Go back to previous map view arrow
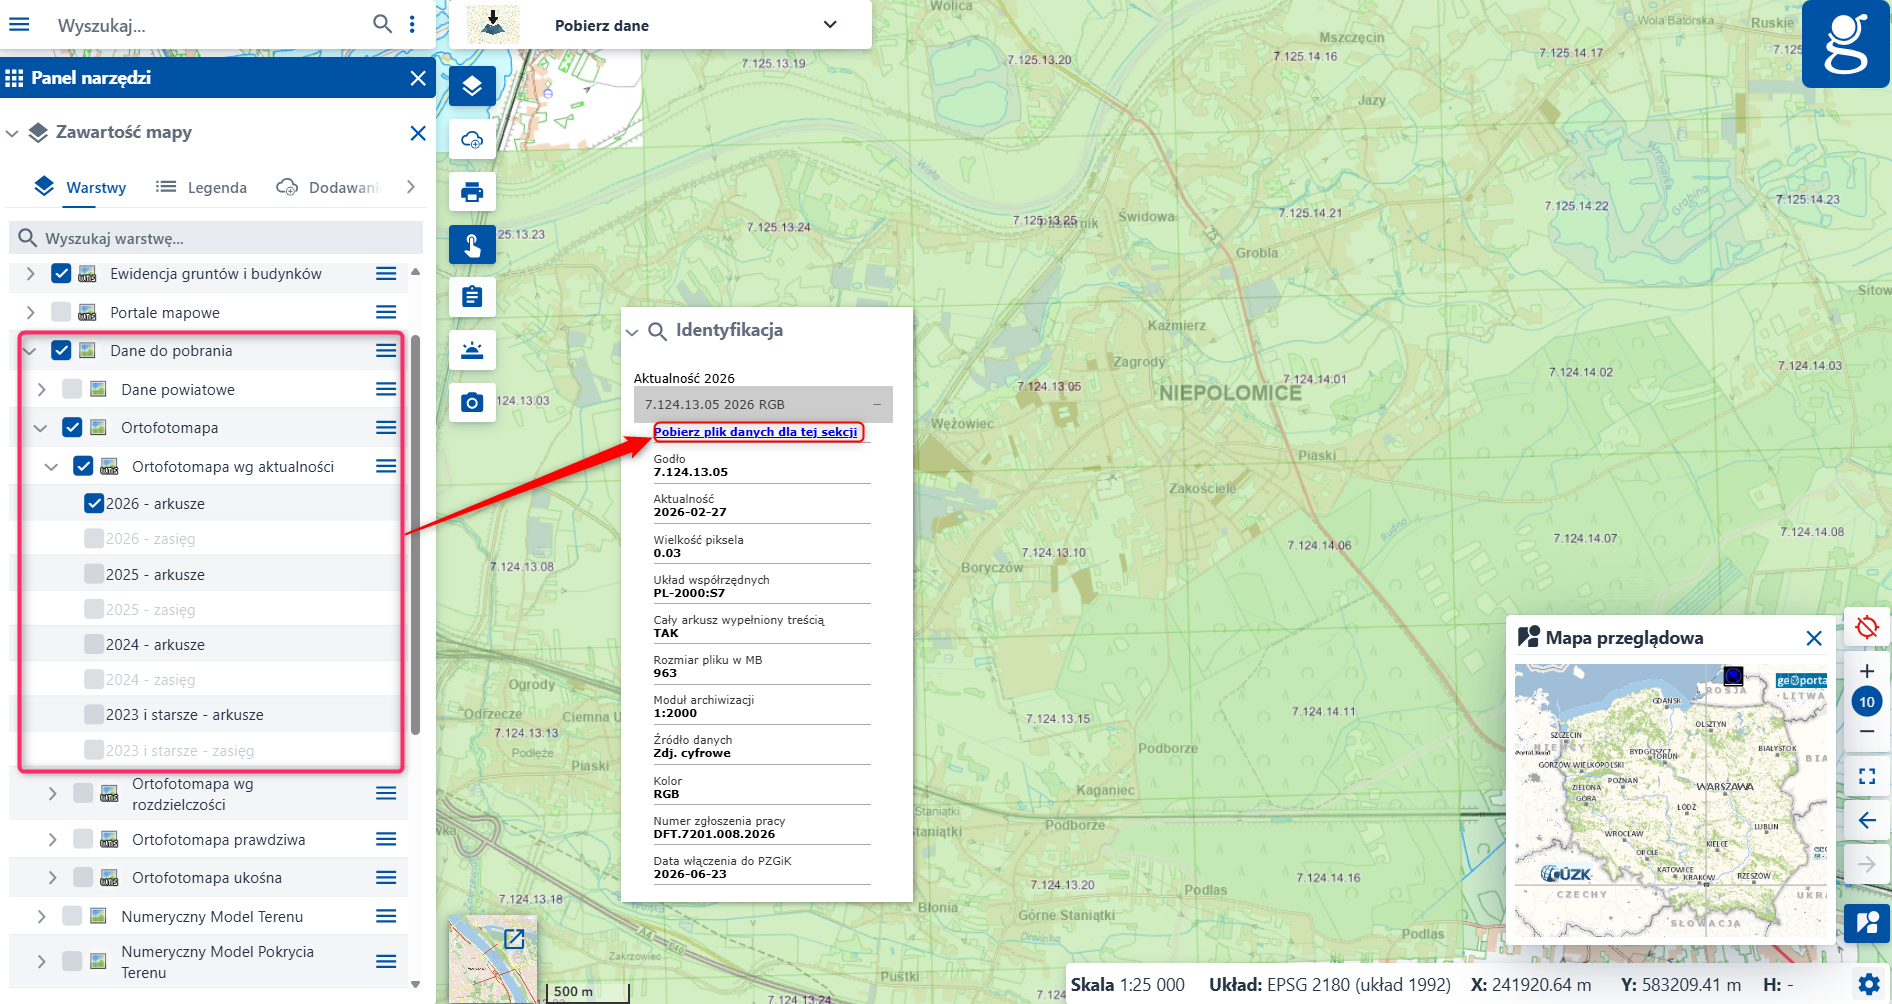1892x1004 pixels. tap(1866, 820)
